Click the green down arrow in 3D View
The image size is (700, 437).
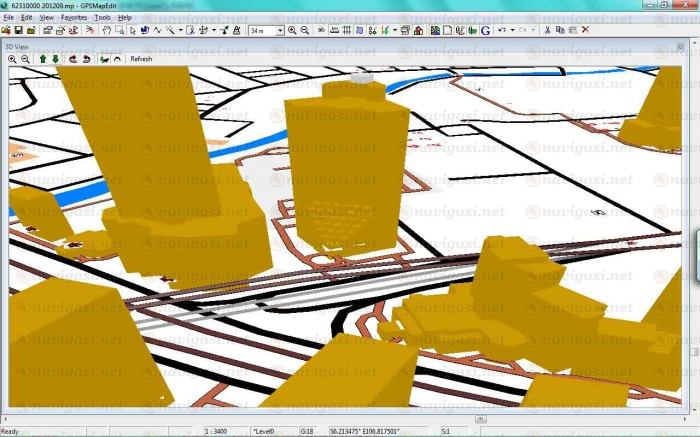tap(55, 59)
